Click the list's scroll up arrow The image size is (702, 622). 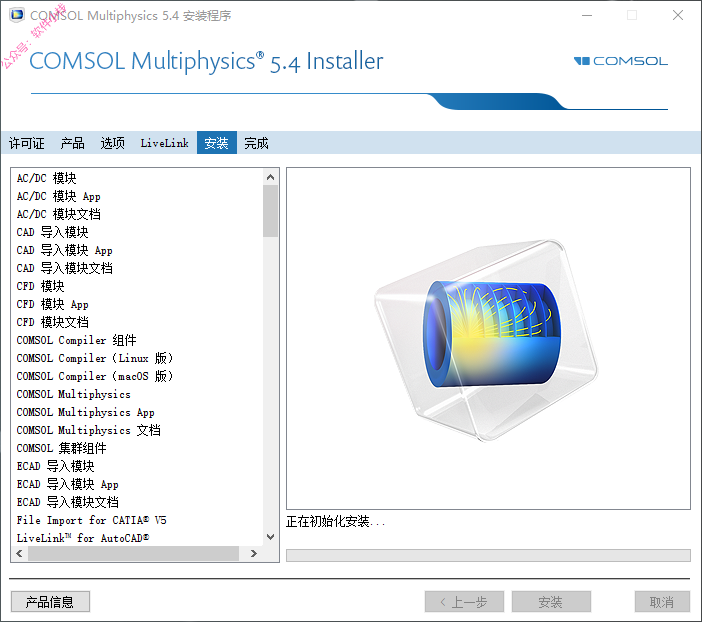click(x=270, y=177)
